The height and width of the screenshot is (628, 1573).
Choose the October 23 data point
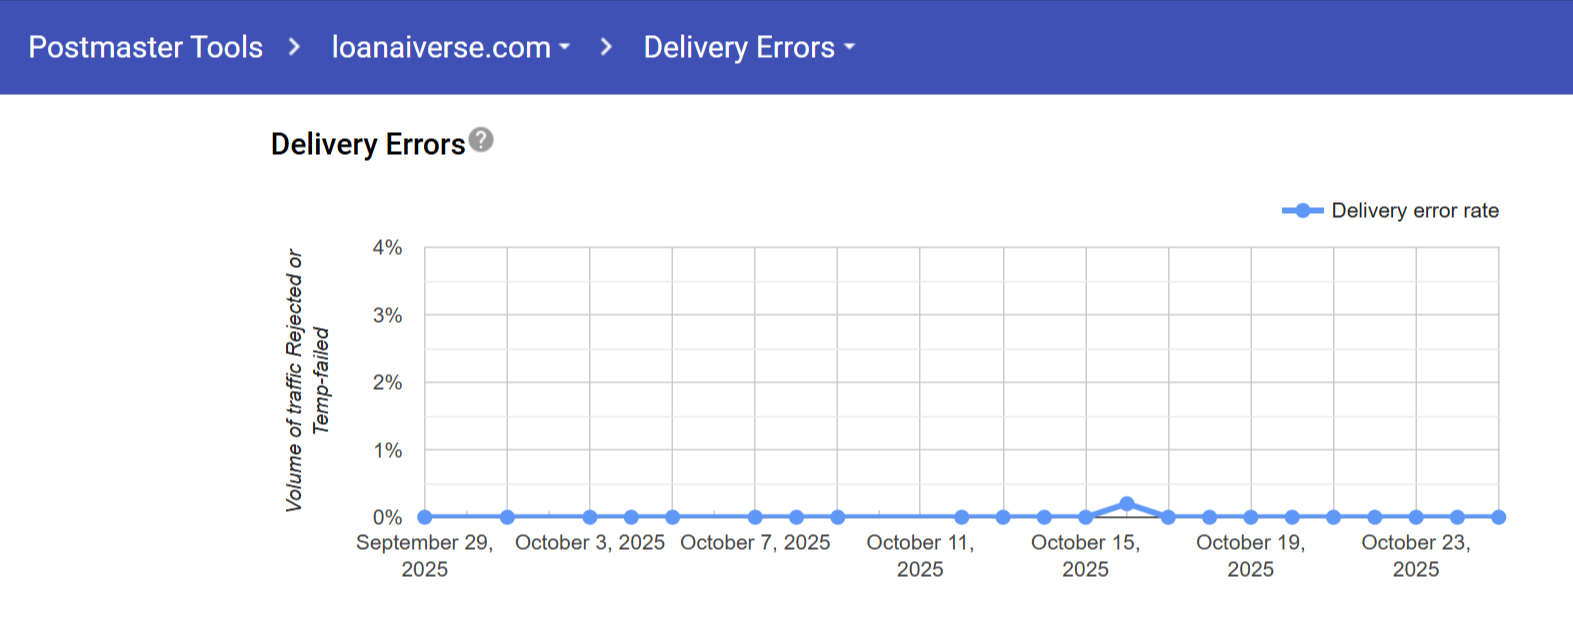(1416, 517)
